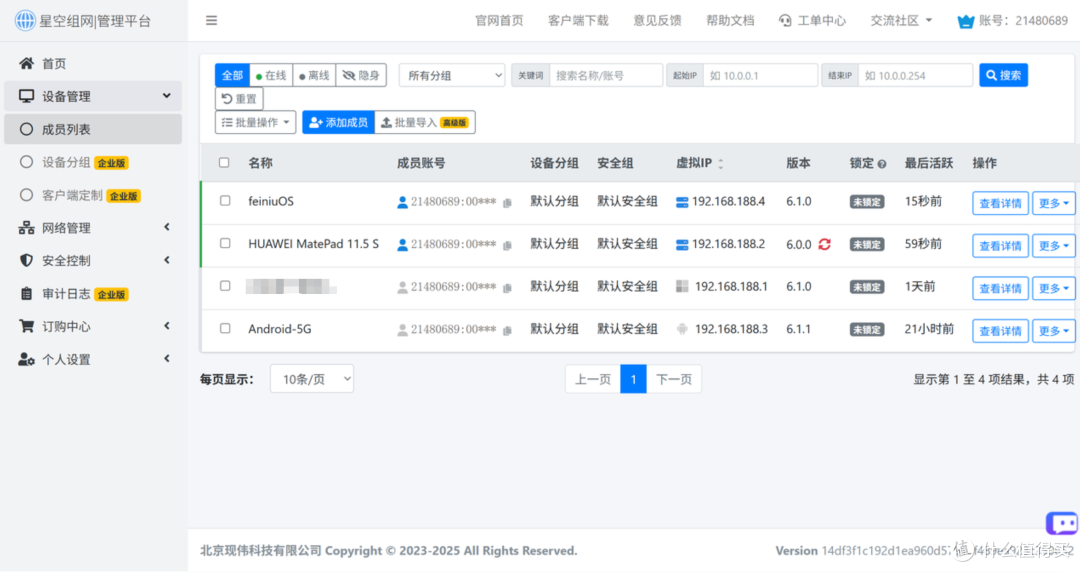1080x572 pixels.
Task: Collapse the 设备管理 sidebar section
Action: (93, 96)
